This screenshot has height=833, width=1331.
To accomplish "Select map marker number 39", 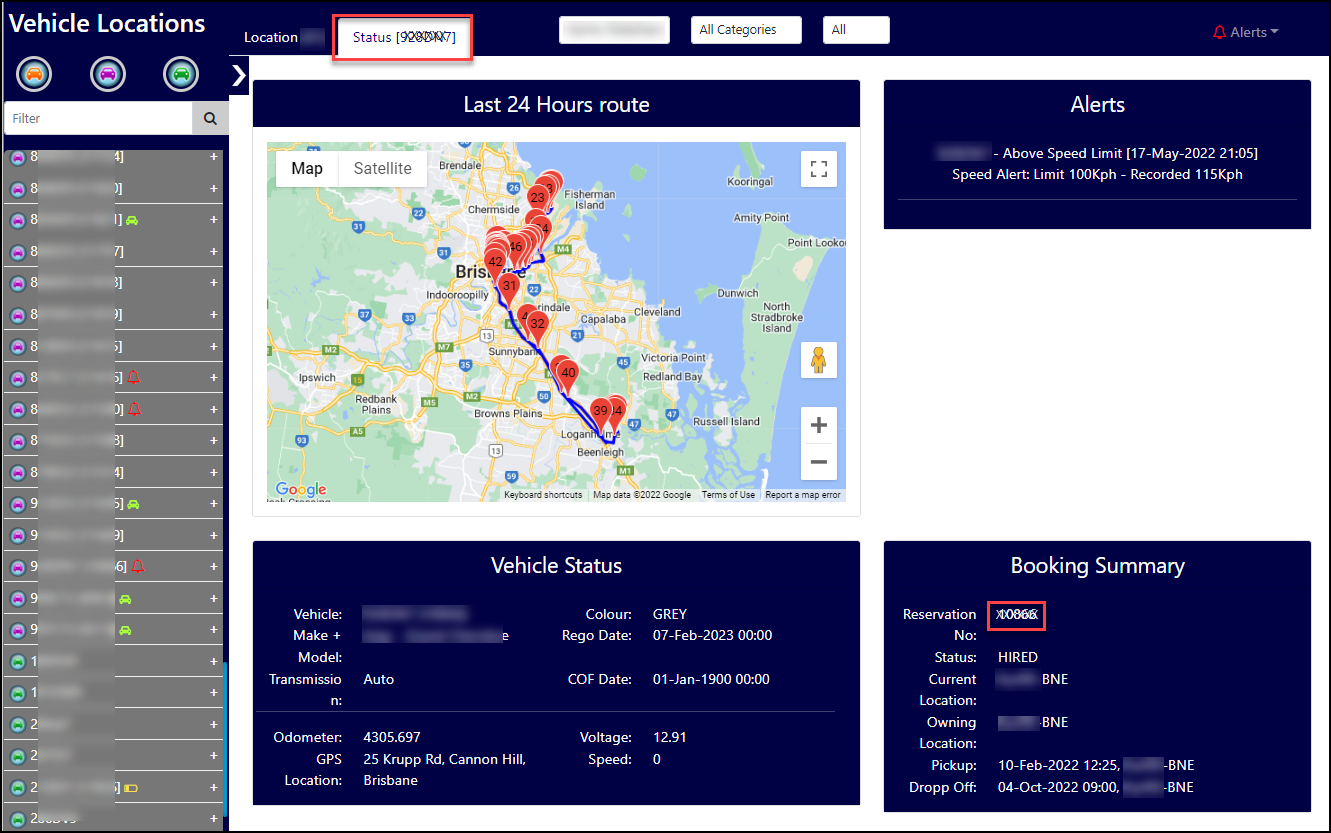I will pos(600,413).
